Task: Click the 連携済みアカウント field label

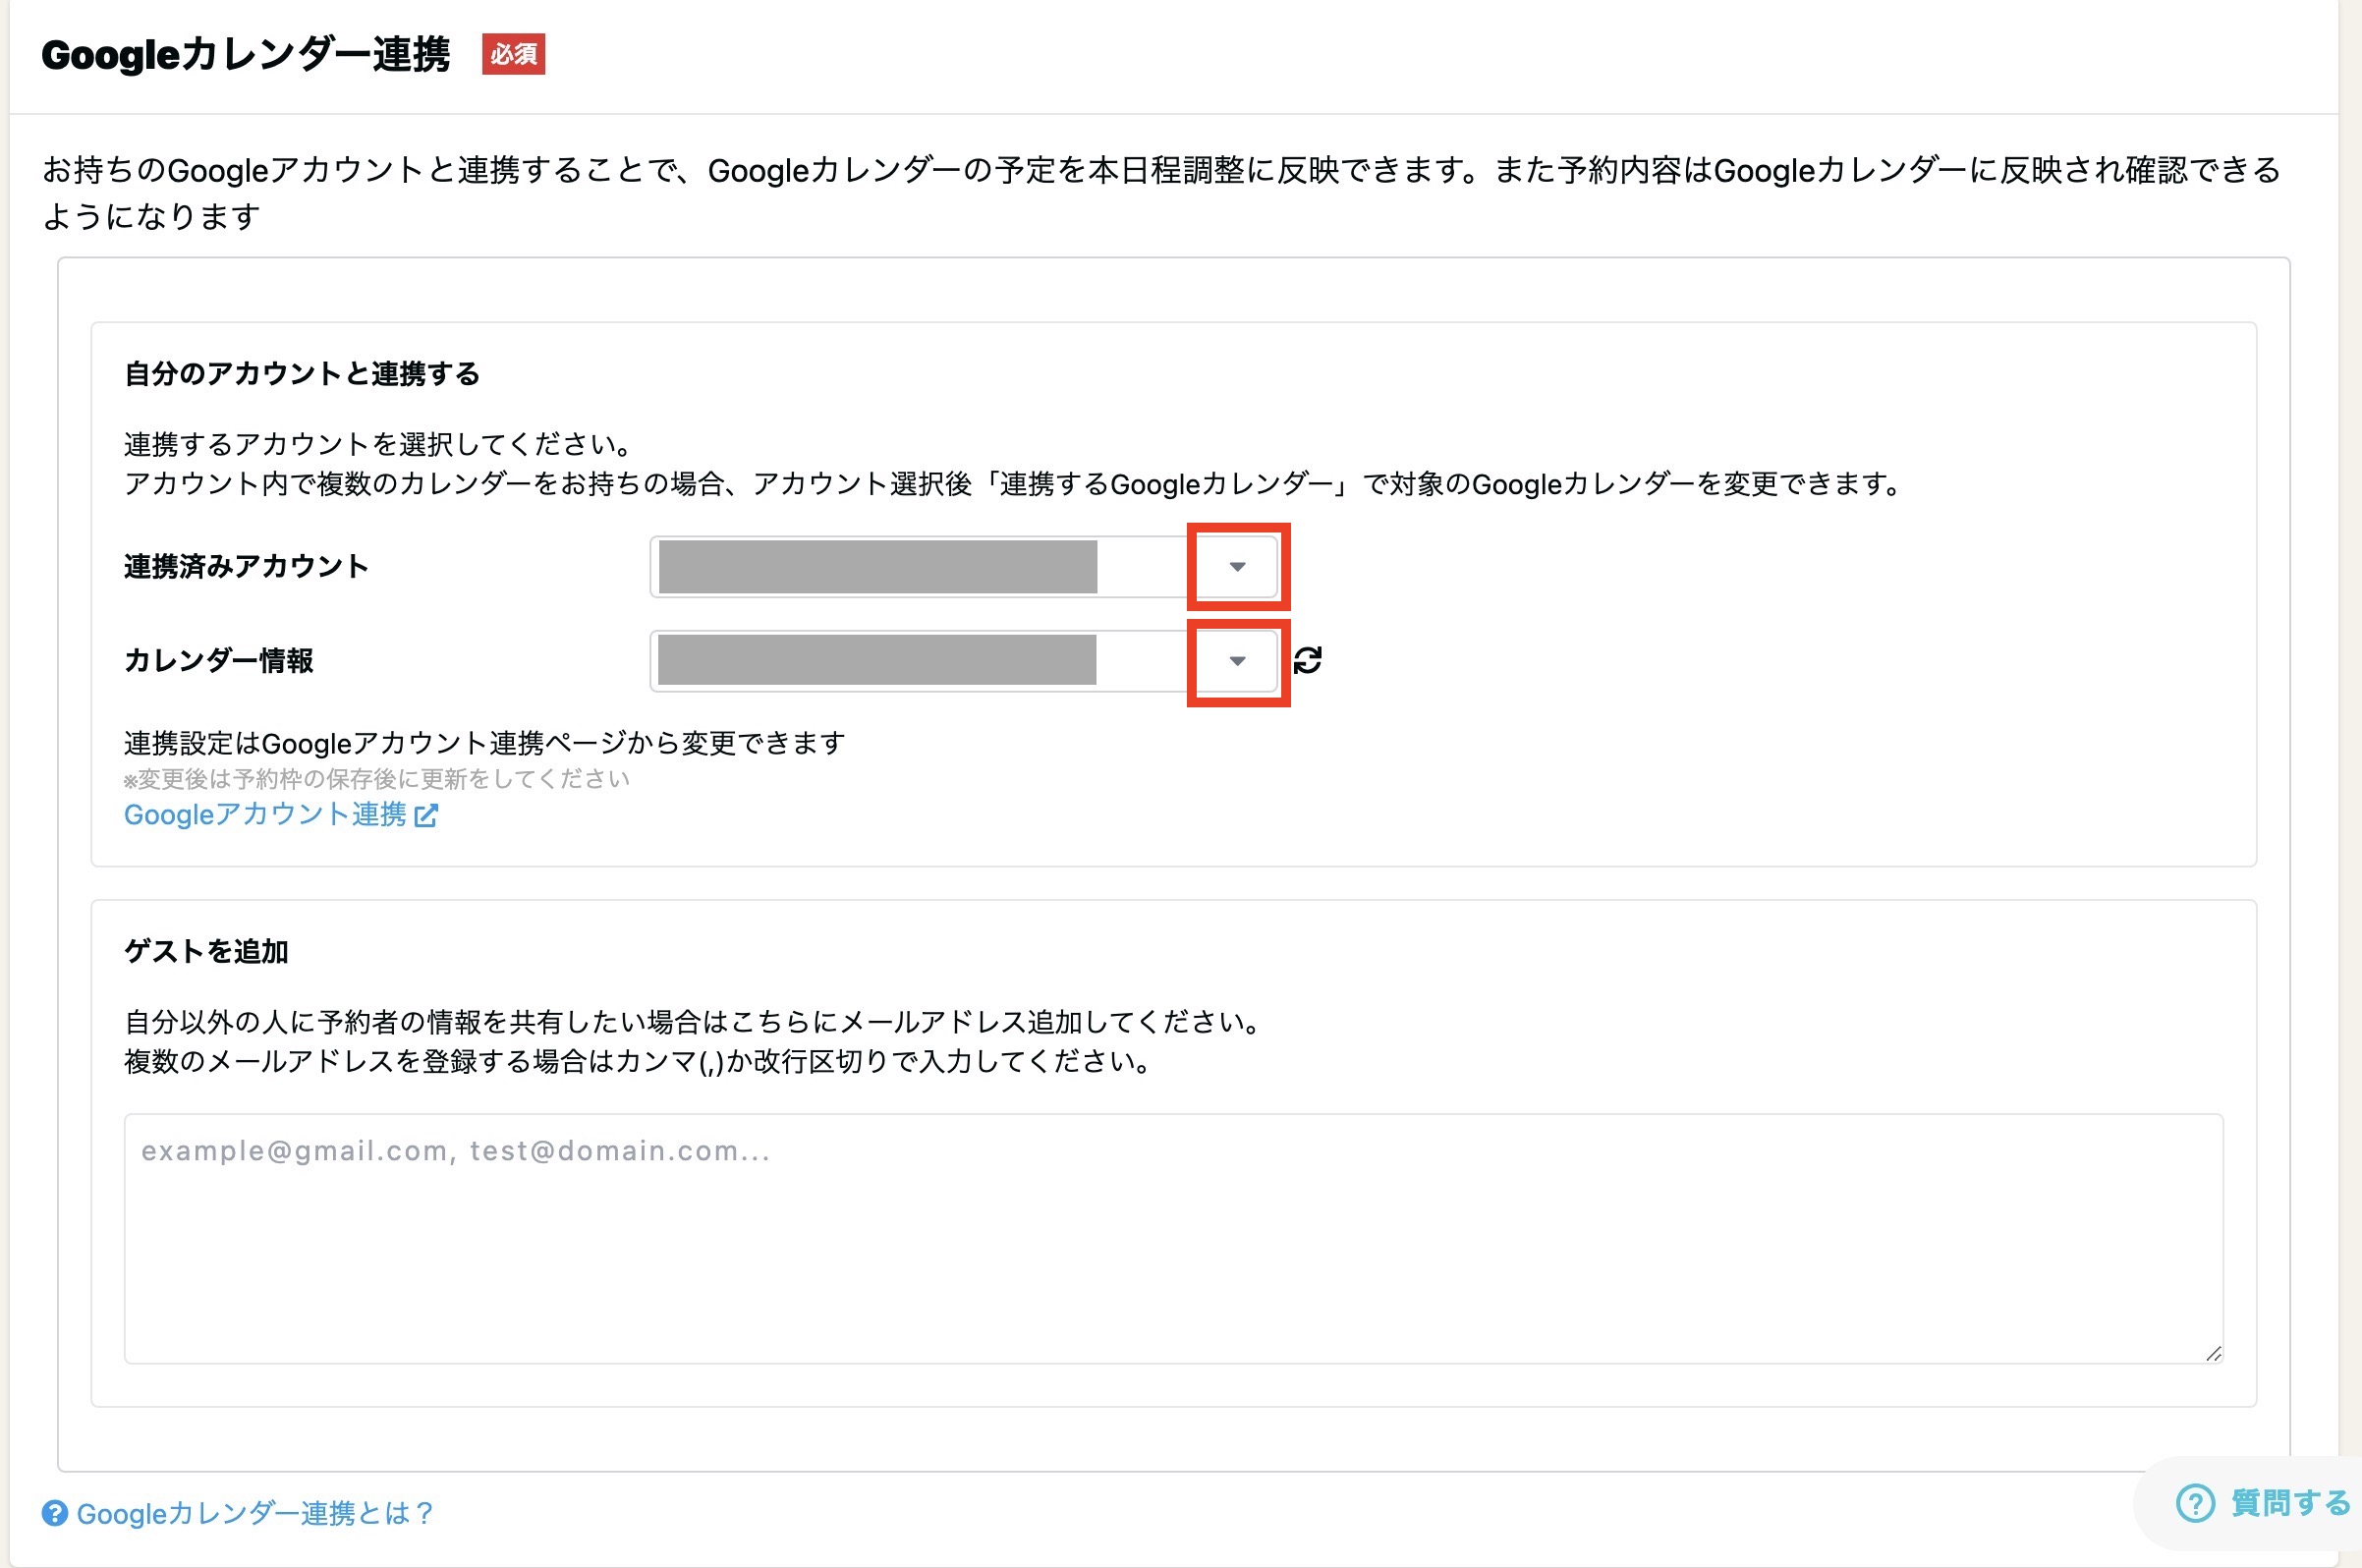Action: point(246,567)
